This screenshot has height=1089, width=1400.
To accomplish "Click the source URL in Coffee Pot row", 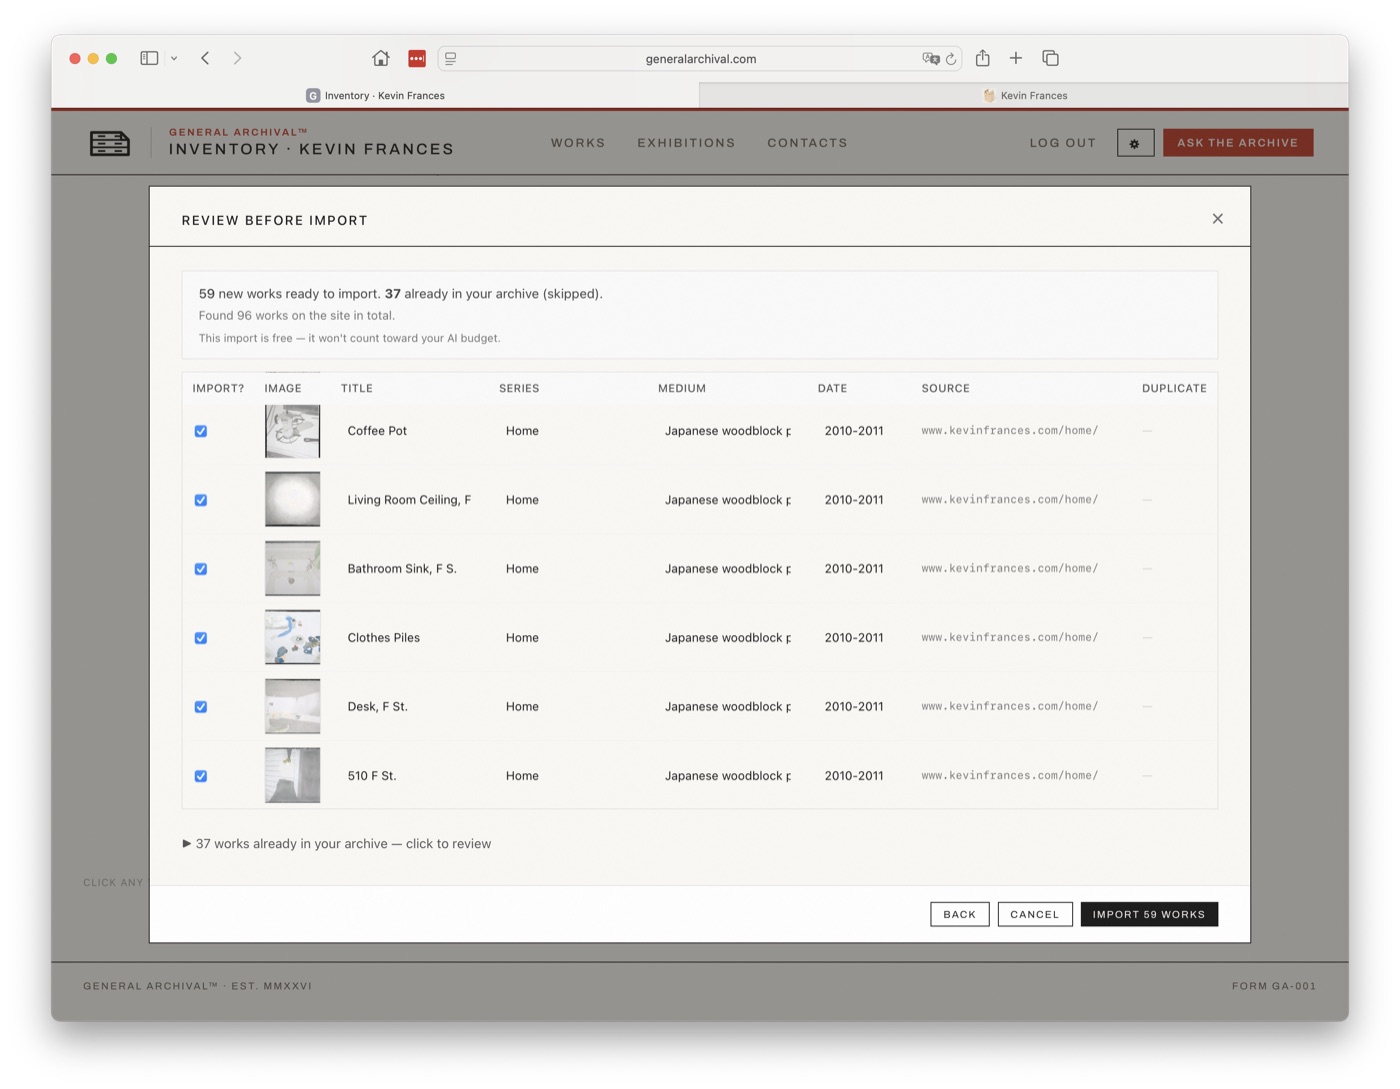I will (1010, 431).
